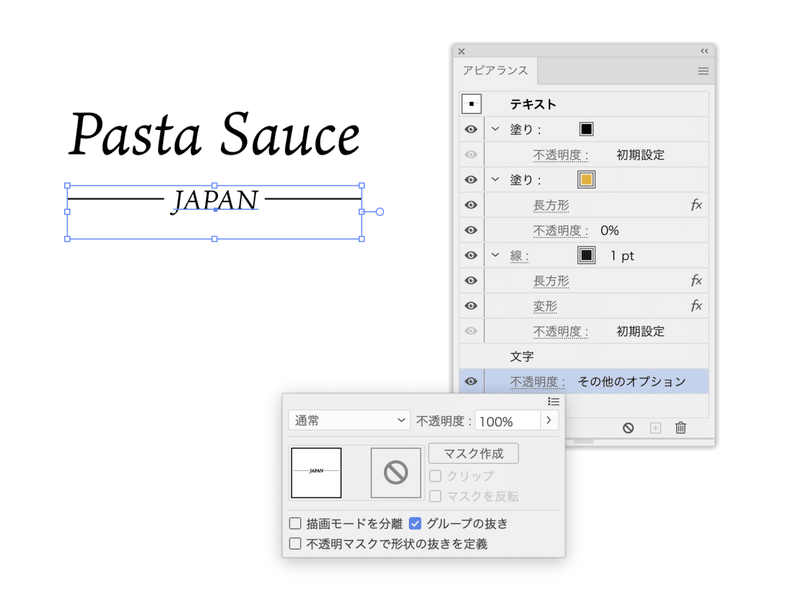The image size is (800, 606).
Task: Open the transparency popup panel menu icon
Action: pos(553,400)
